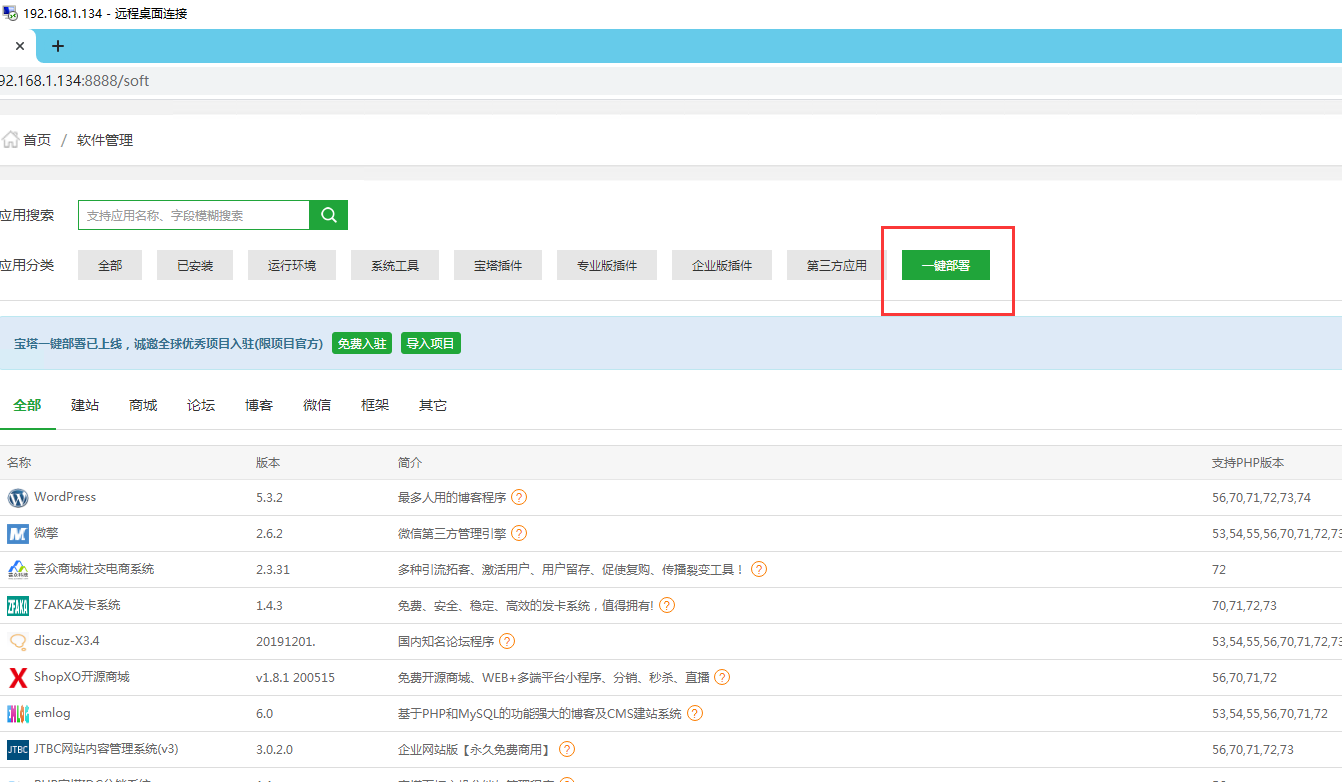Click the JTBC网站内容管理系统(v3) name text

[106, 749]
